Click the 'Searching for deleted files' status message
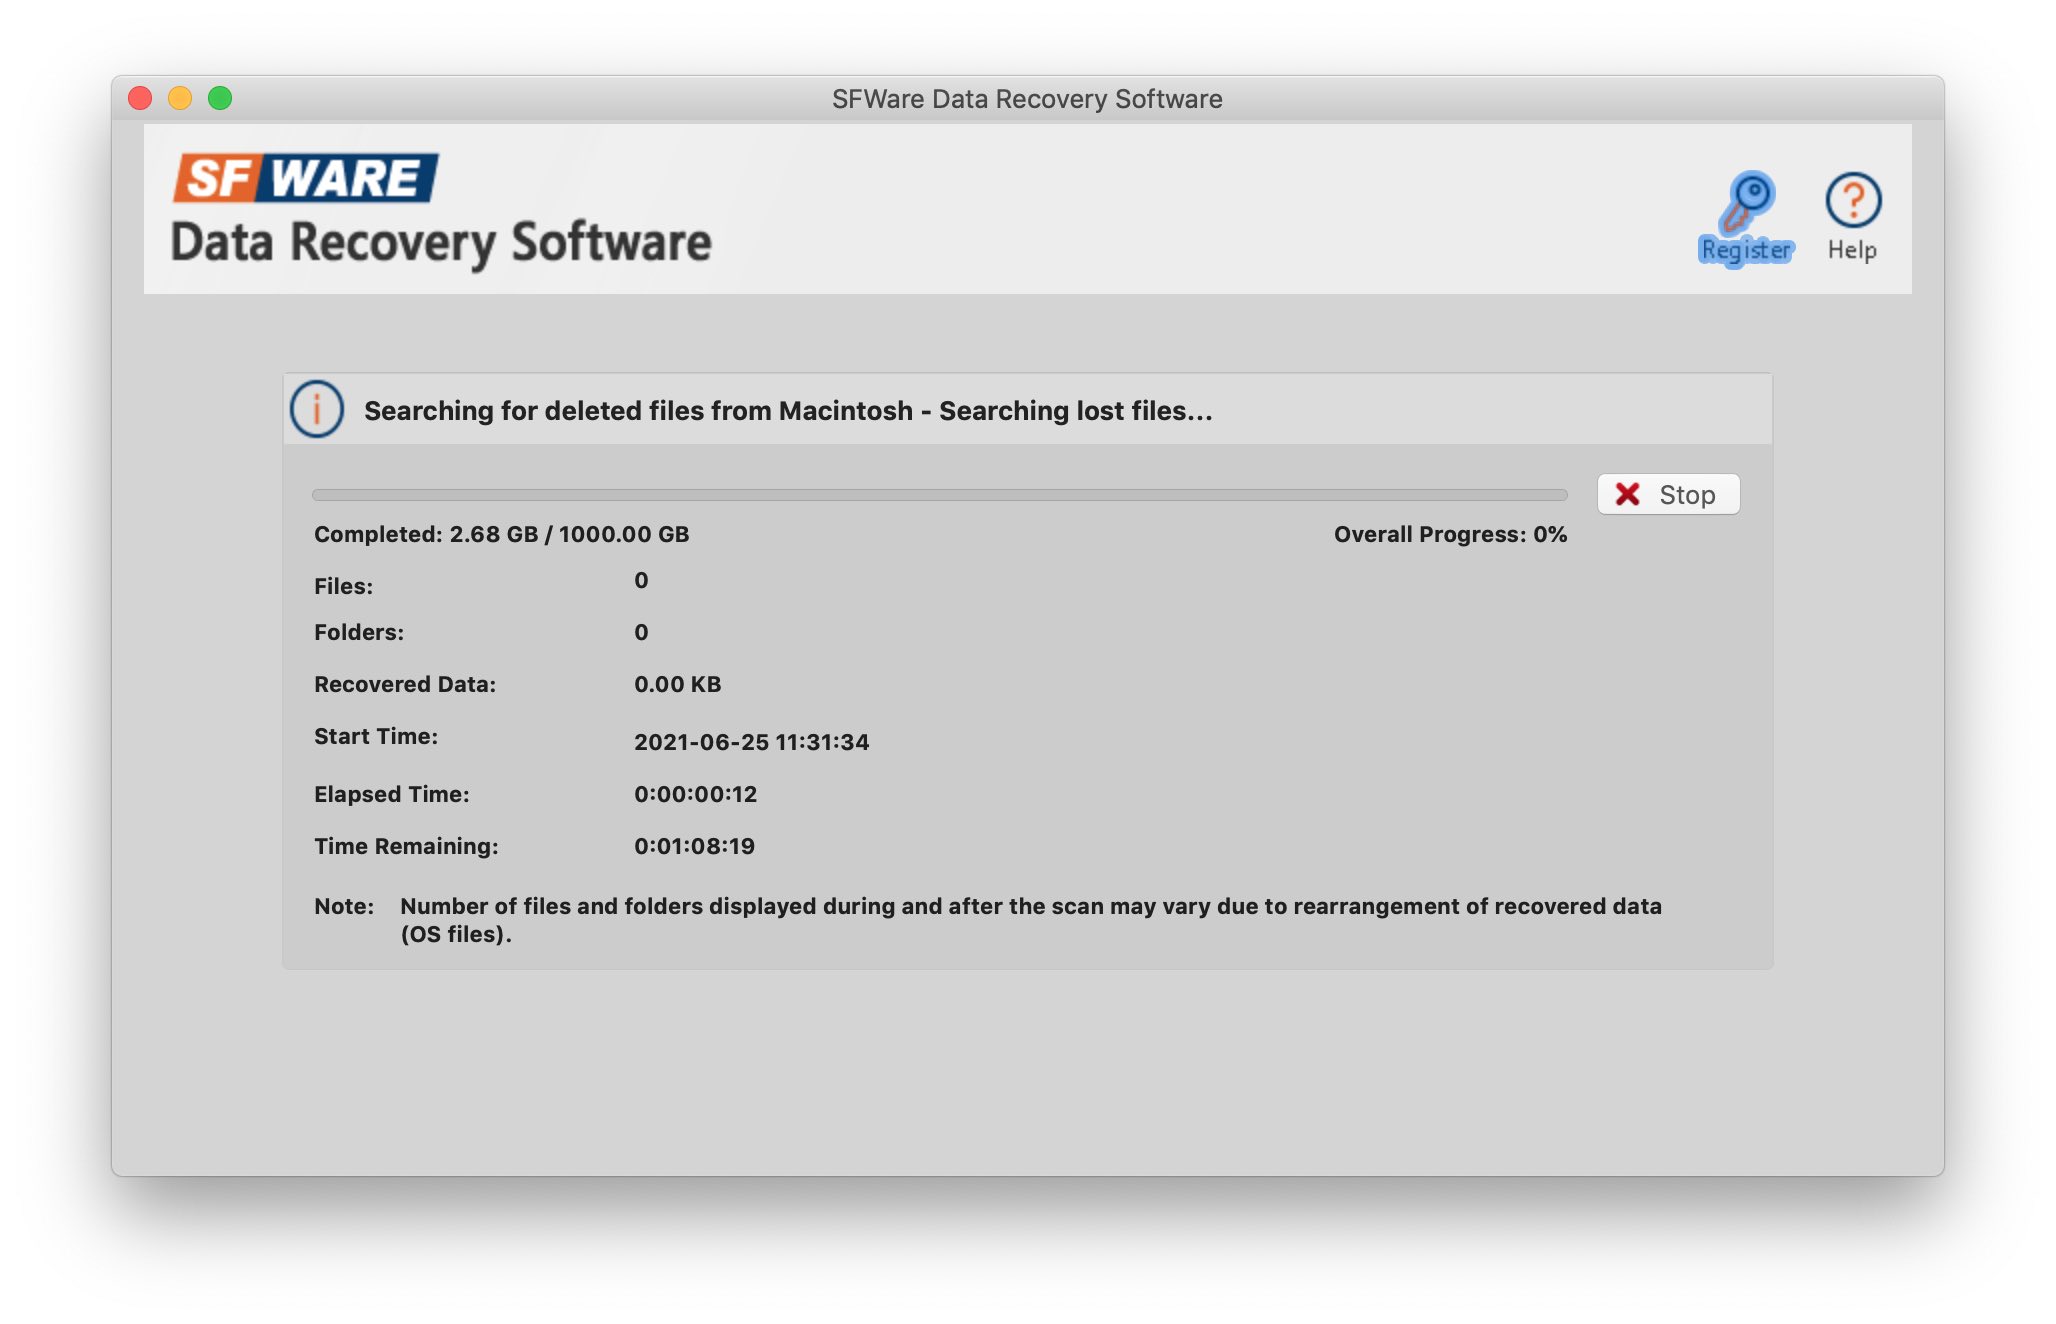Image resolution: width=2056 pixels, height=1324 pixels. click(x=788, y=411)
